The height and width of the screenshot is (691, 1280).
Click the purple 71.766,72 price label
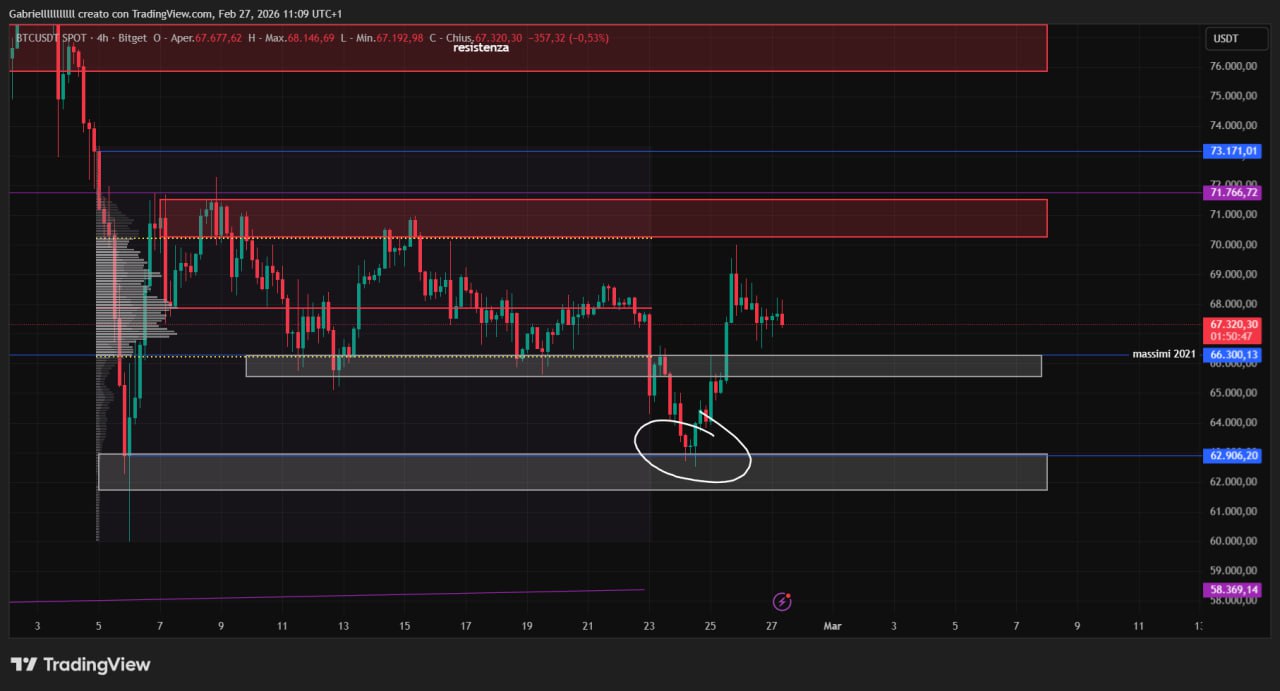[x=1233, y=192]
